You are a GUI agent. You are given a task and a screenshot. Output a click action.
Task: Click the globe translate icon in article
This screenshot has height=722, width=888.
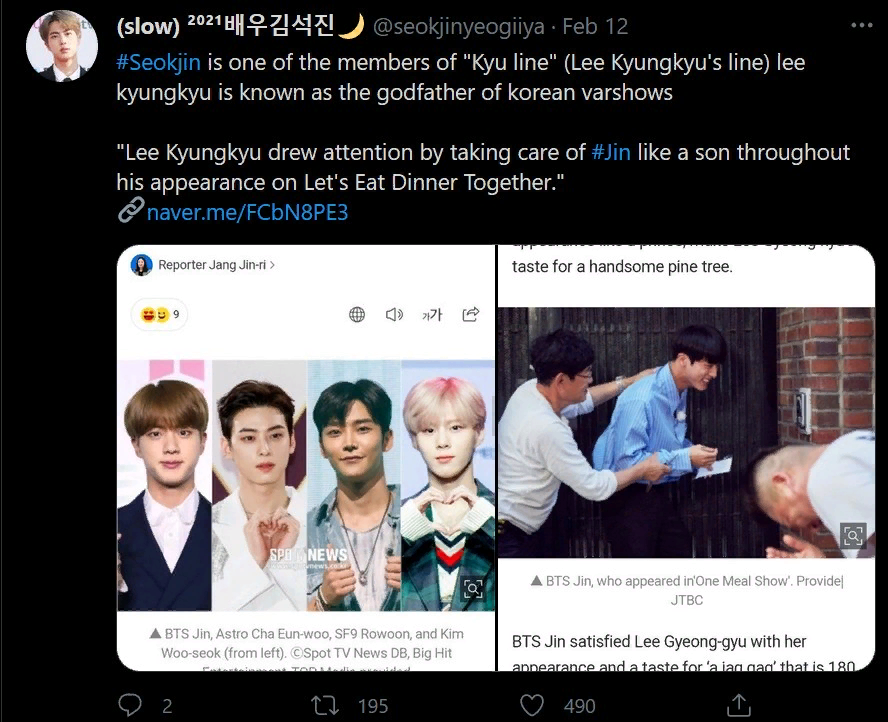(x=357, y=314)
